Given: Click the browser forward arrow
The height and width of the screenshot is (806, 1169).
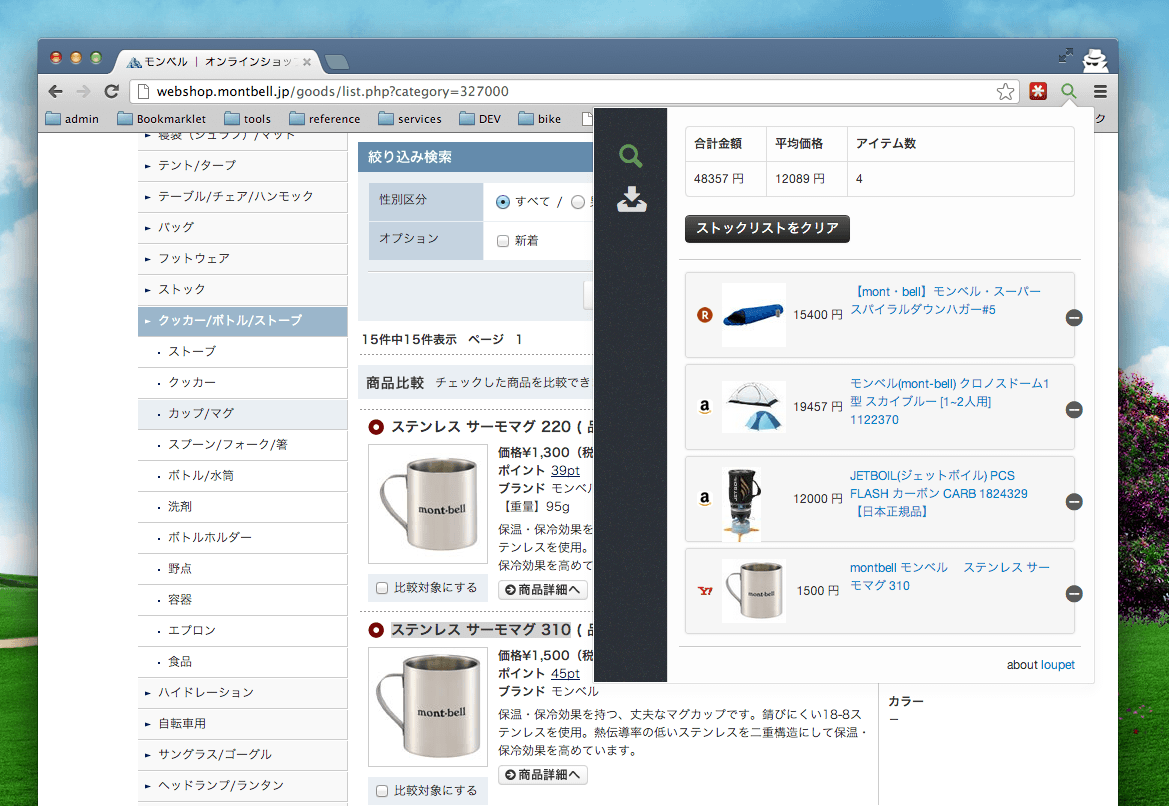Looking at the screenshot, I should click(x=84, y=91).
